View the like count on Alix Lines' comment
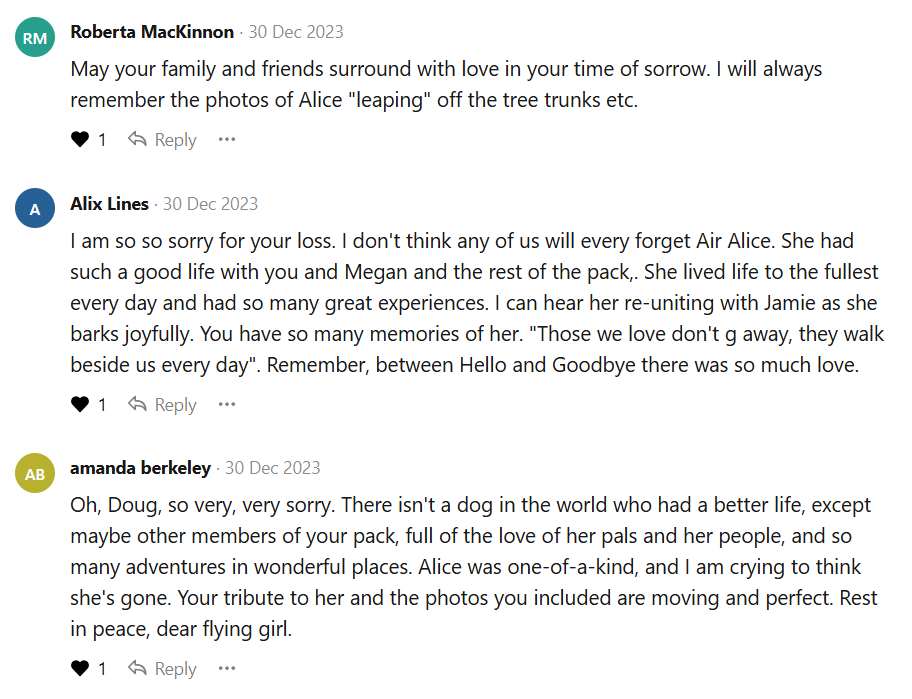Viewport: 912px width, 699px height. coord(102,405)
